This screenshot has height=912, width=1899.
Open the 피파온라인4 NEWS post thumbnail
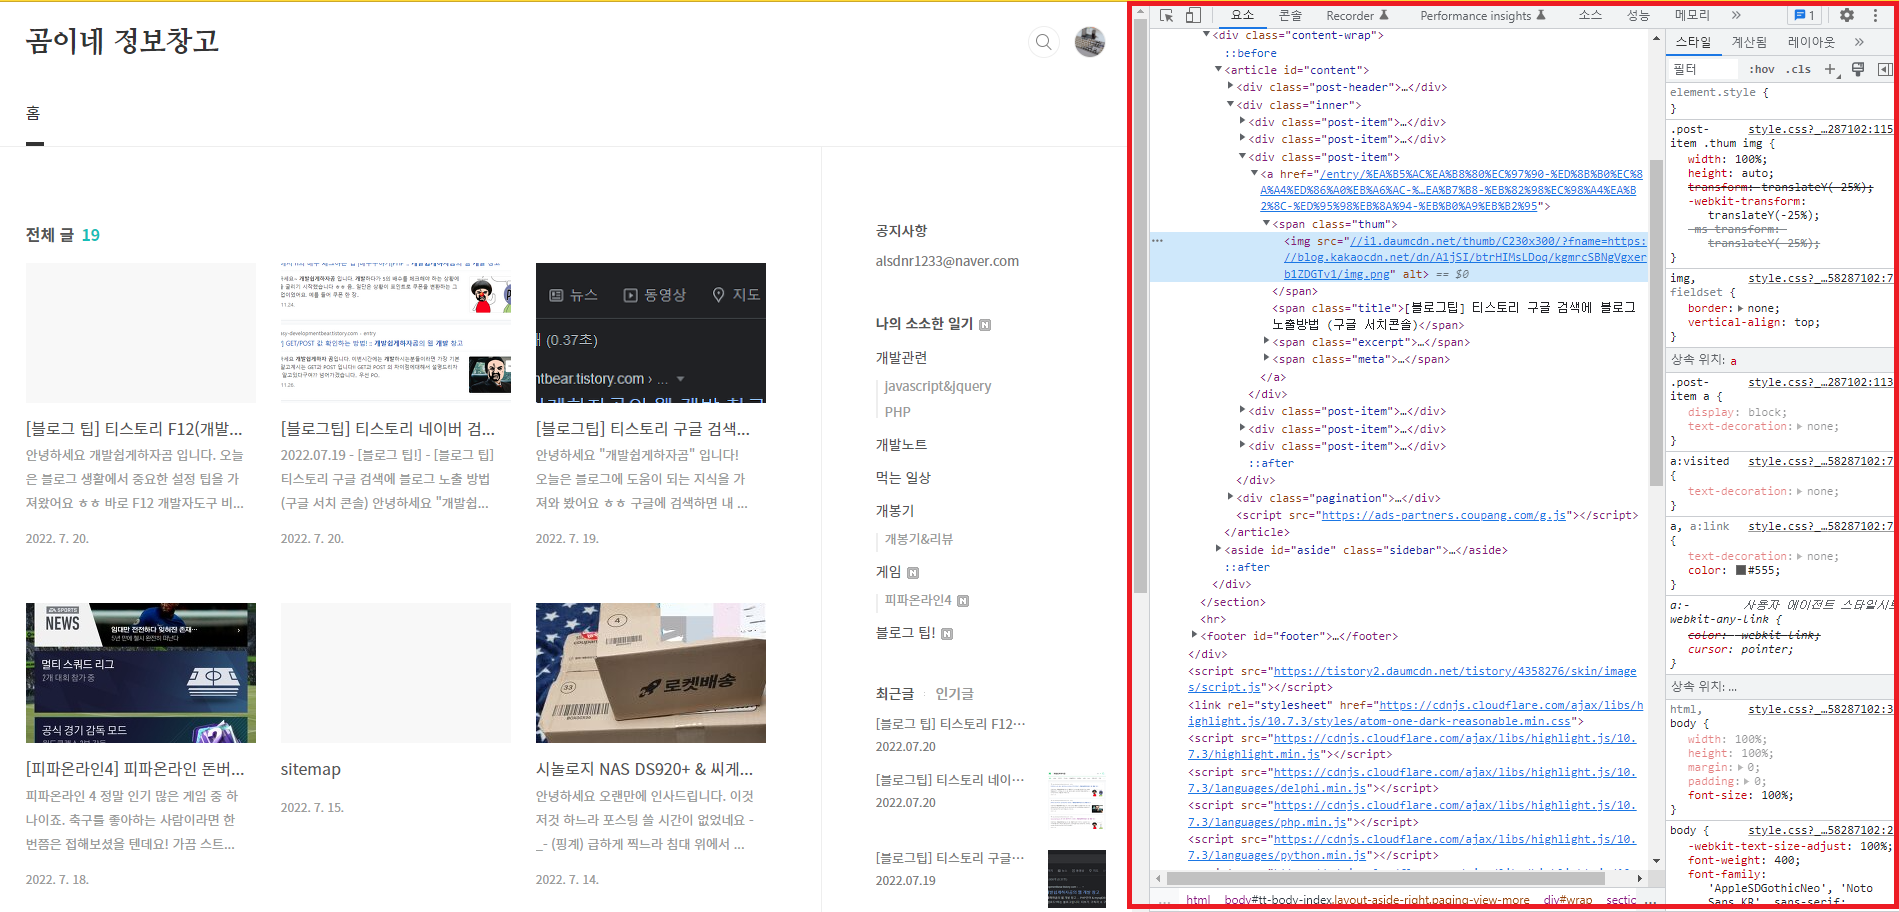tap(141, 673)
